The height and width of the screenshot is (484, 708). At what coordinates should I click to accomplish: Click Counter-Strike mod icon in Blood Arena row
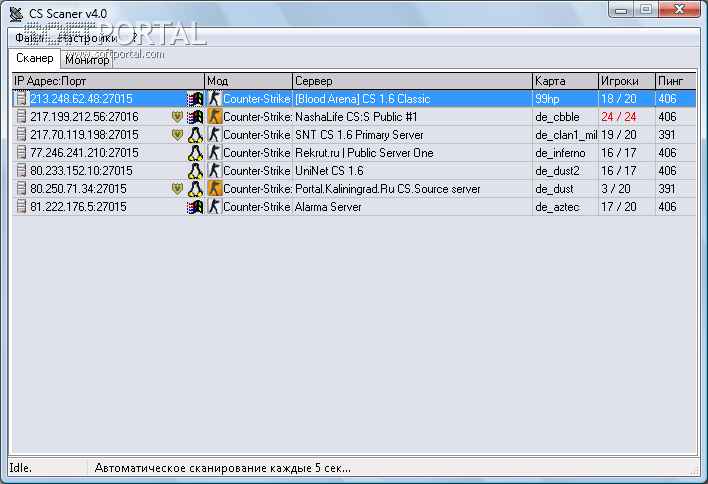215,99
